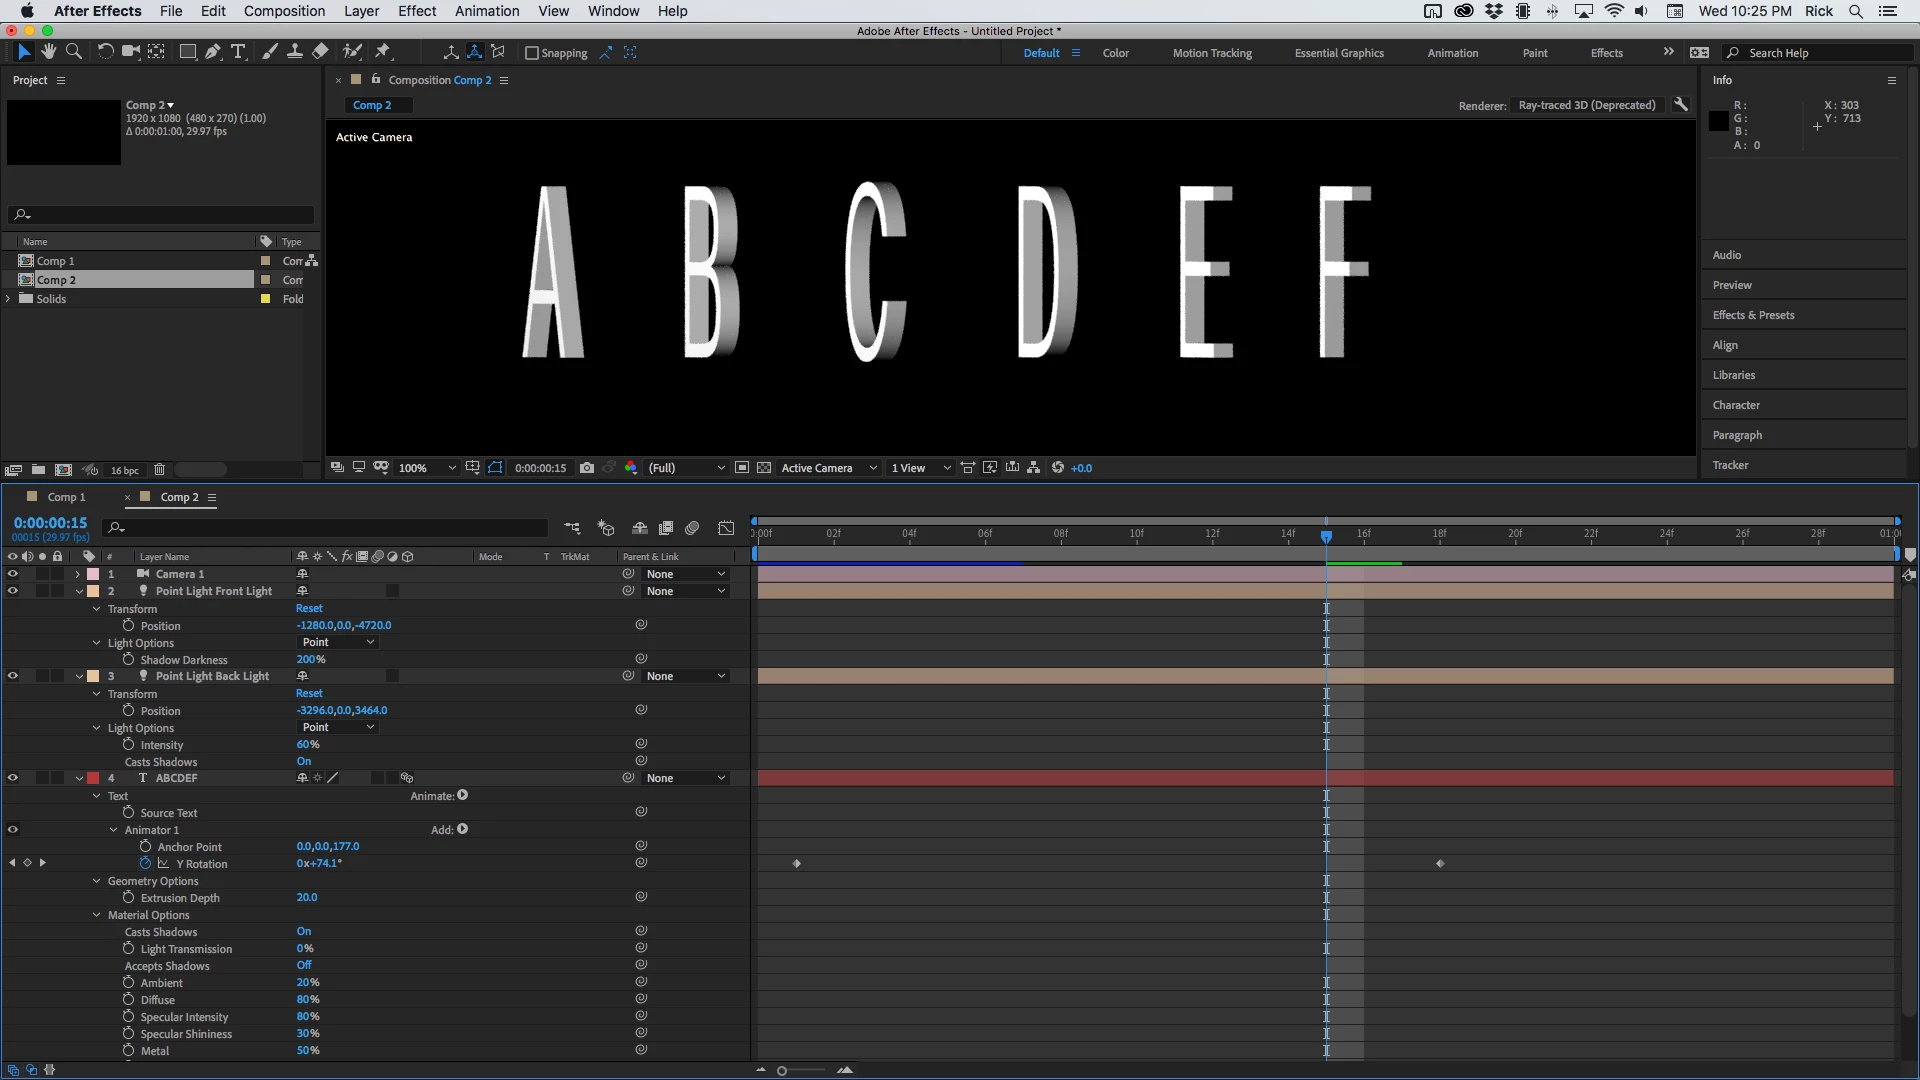Switch to the Comp 1 timeline tab
The image size is (1920, 1080).
66,497
